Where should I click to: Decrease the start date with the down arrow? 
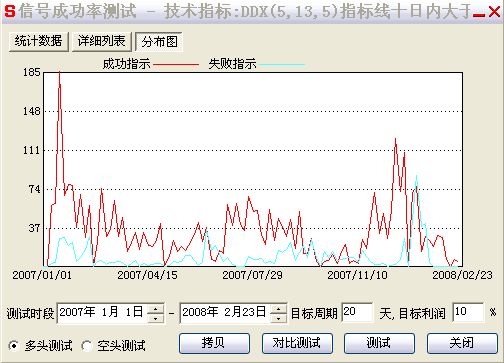[155, 318]
